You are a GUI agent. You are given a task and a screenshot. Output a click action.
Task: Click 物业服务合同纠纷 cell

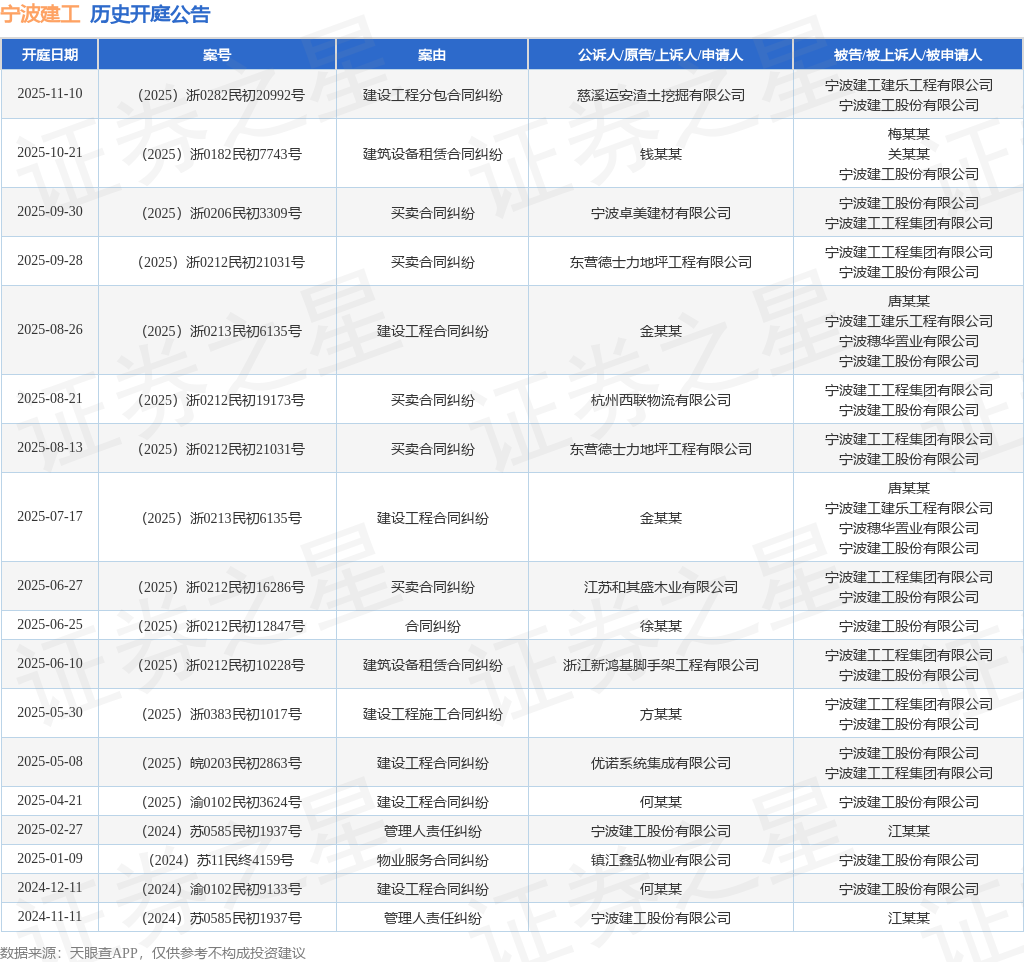pyautogui.click(x=432, y=860)
